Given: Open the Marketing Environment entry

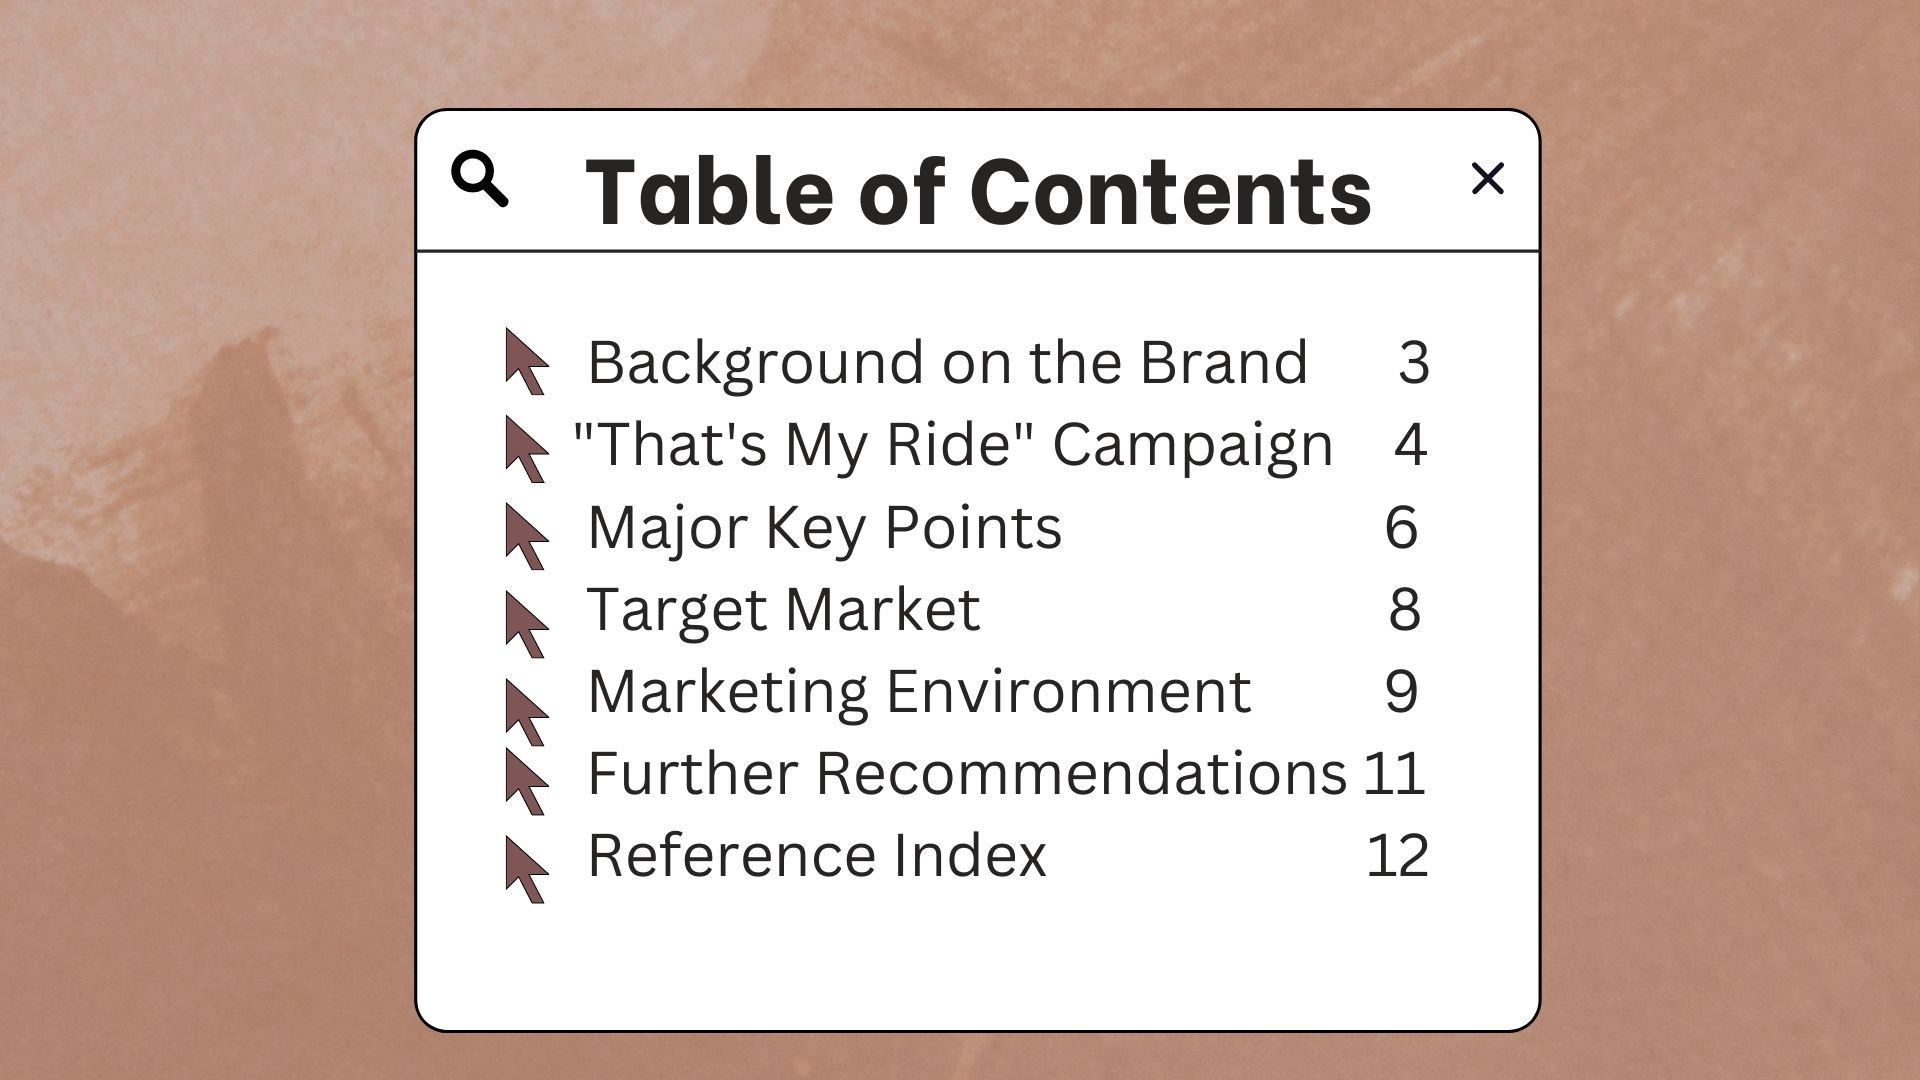Looking at the screenshot, I should click(x=919, y=691).
